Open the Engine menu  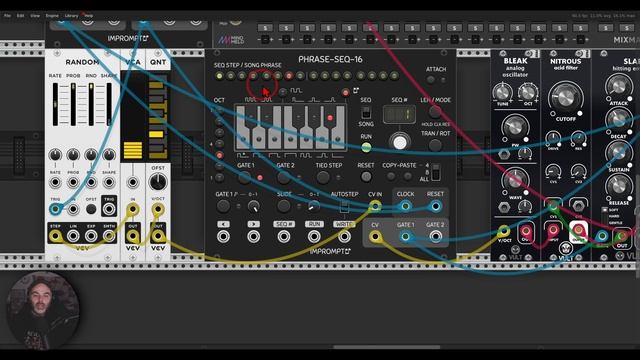click(52, 16)
